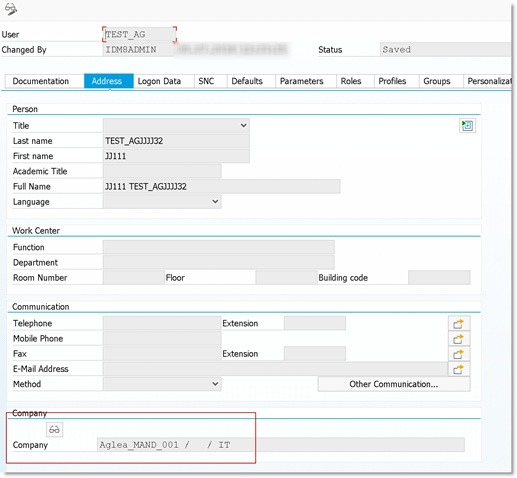Click the Other Communication... button
This screenshot has height=478, width=517.
coord(394,384)
